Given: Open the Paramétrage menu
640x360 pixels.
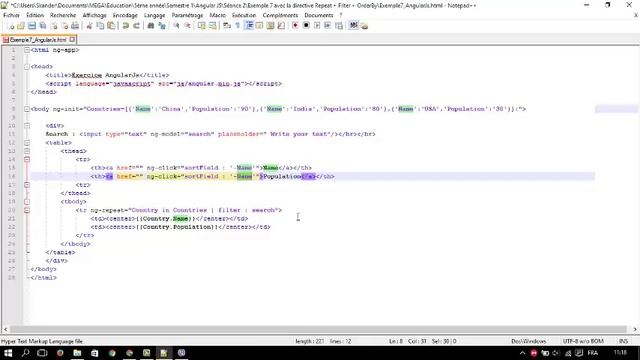Looking at the screenshot, I should pos(187,15).
